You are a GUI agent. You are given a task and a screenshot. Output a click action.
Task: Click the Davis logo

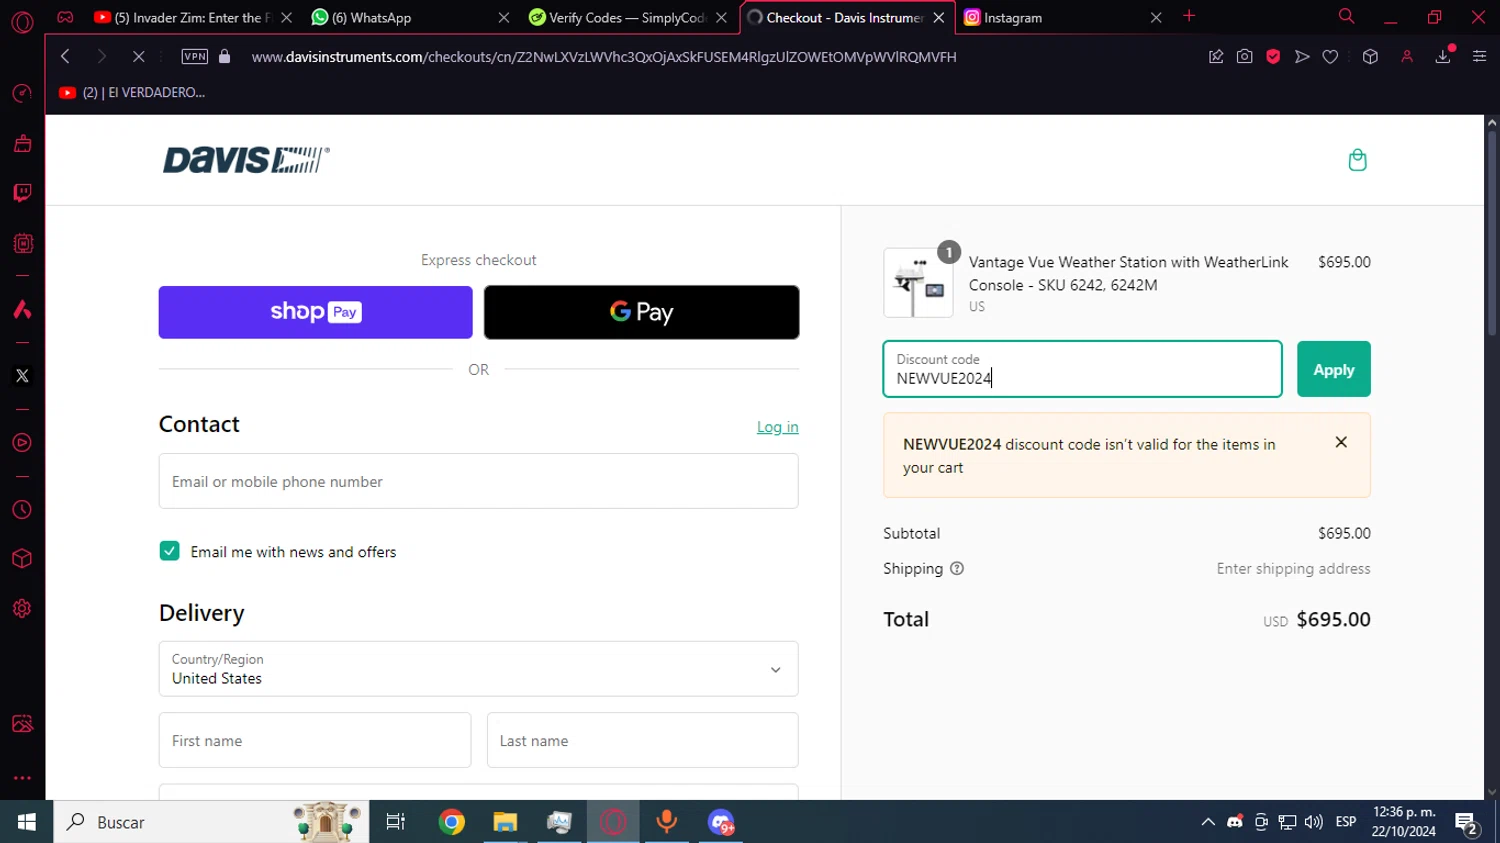[x=246, y=160]
